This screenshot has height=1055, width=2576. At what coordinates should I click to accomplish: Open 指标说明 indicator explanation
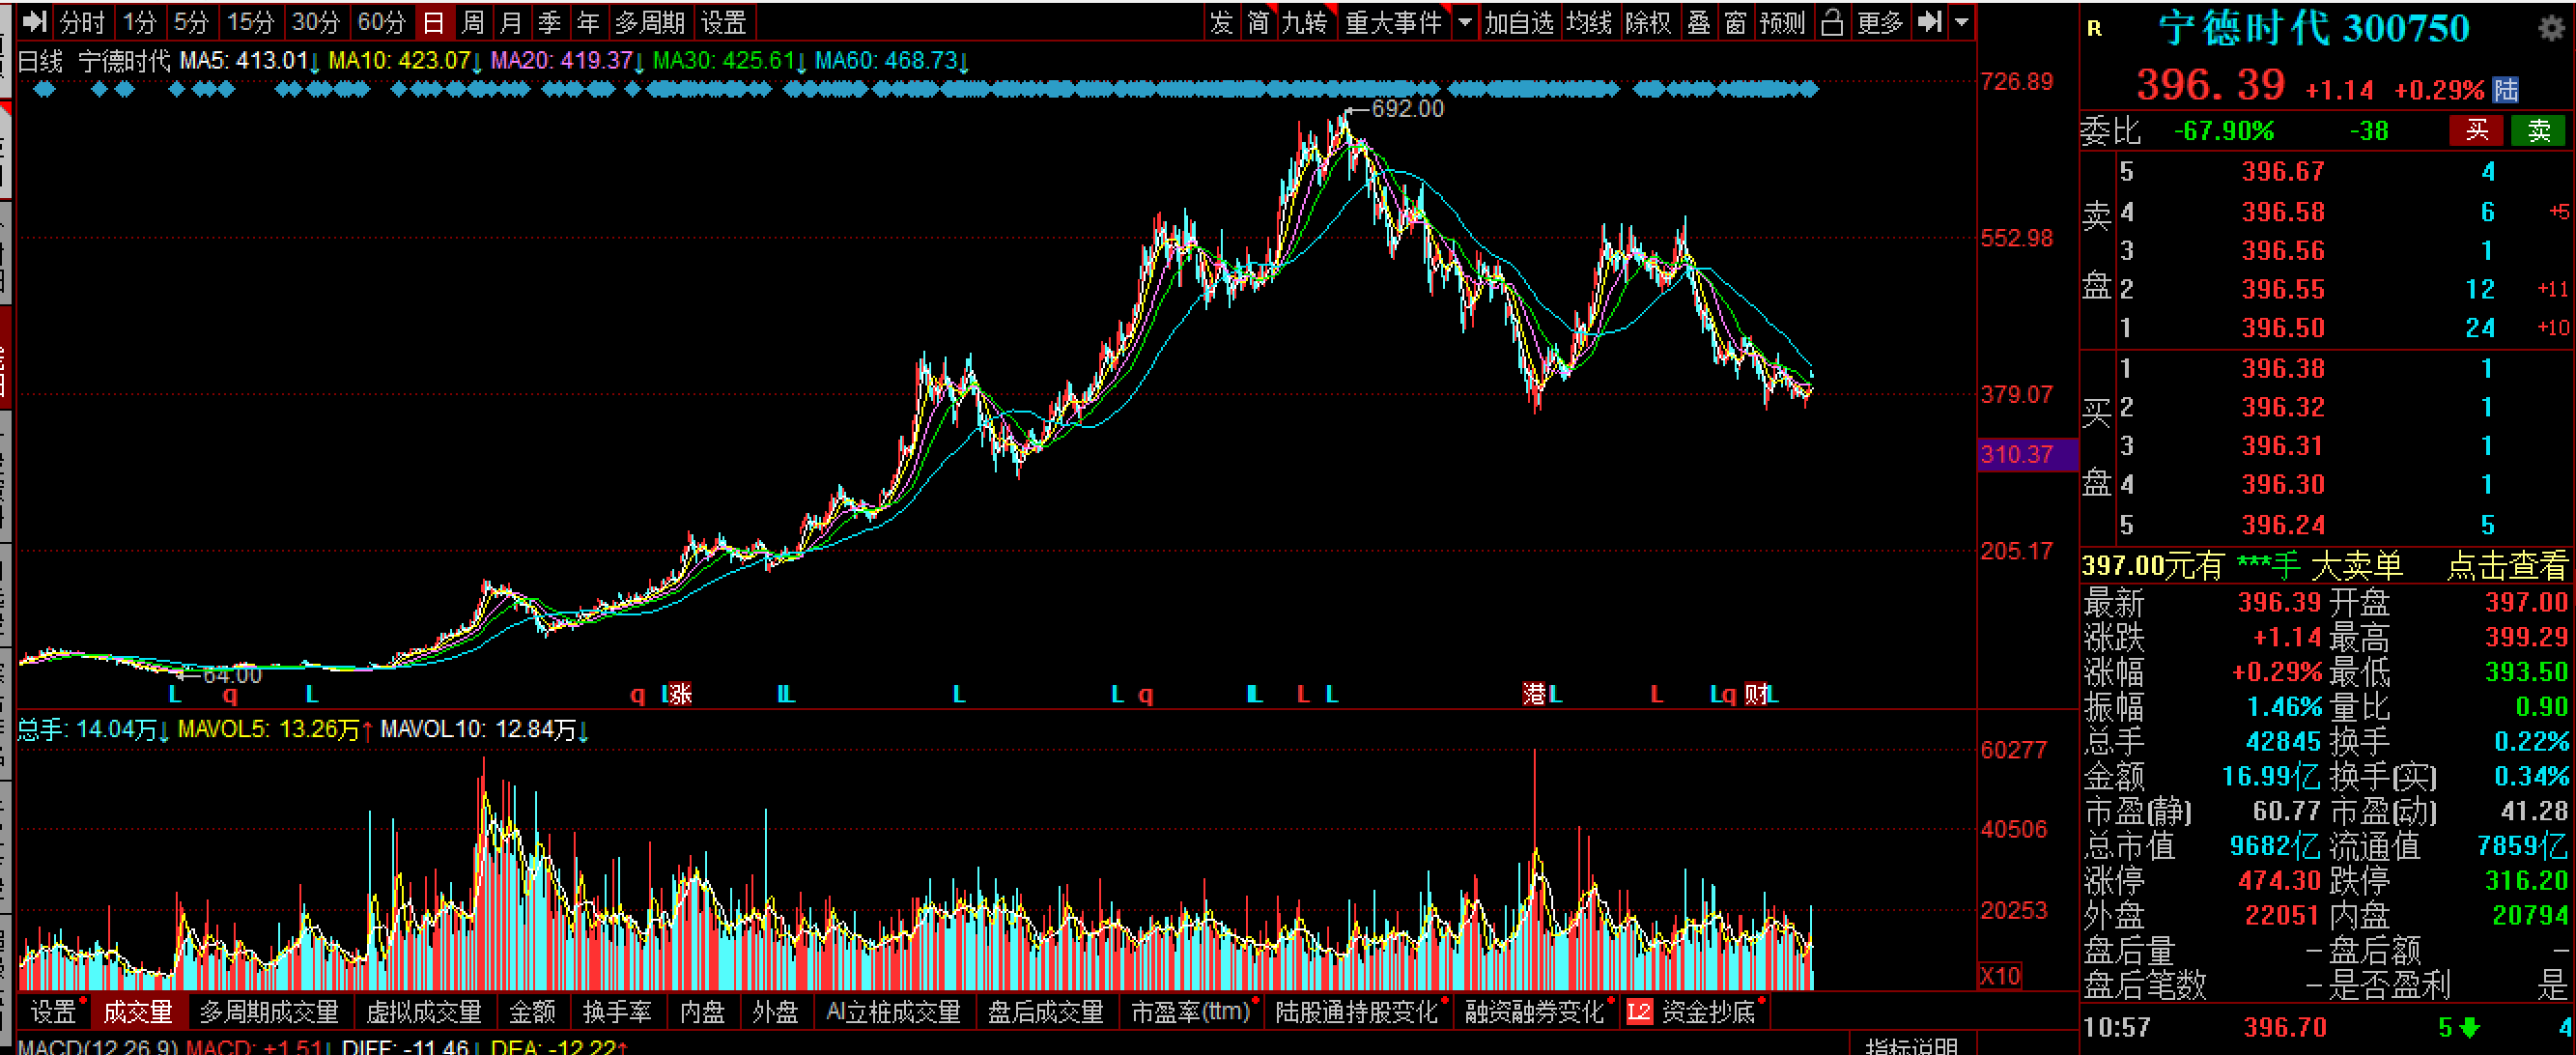[1911, 1046]
